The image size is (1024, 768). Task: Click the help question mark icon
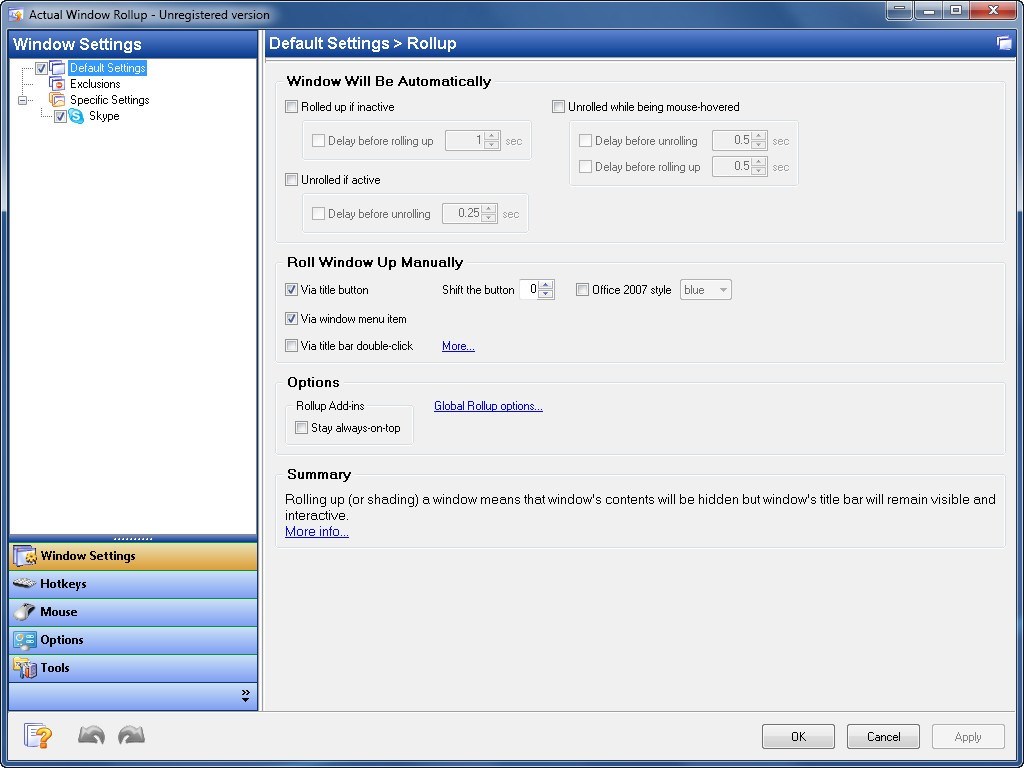coord(37,736)
